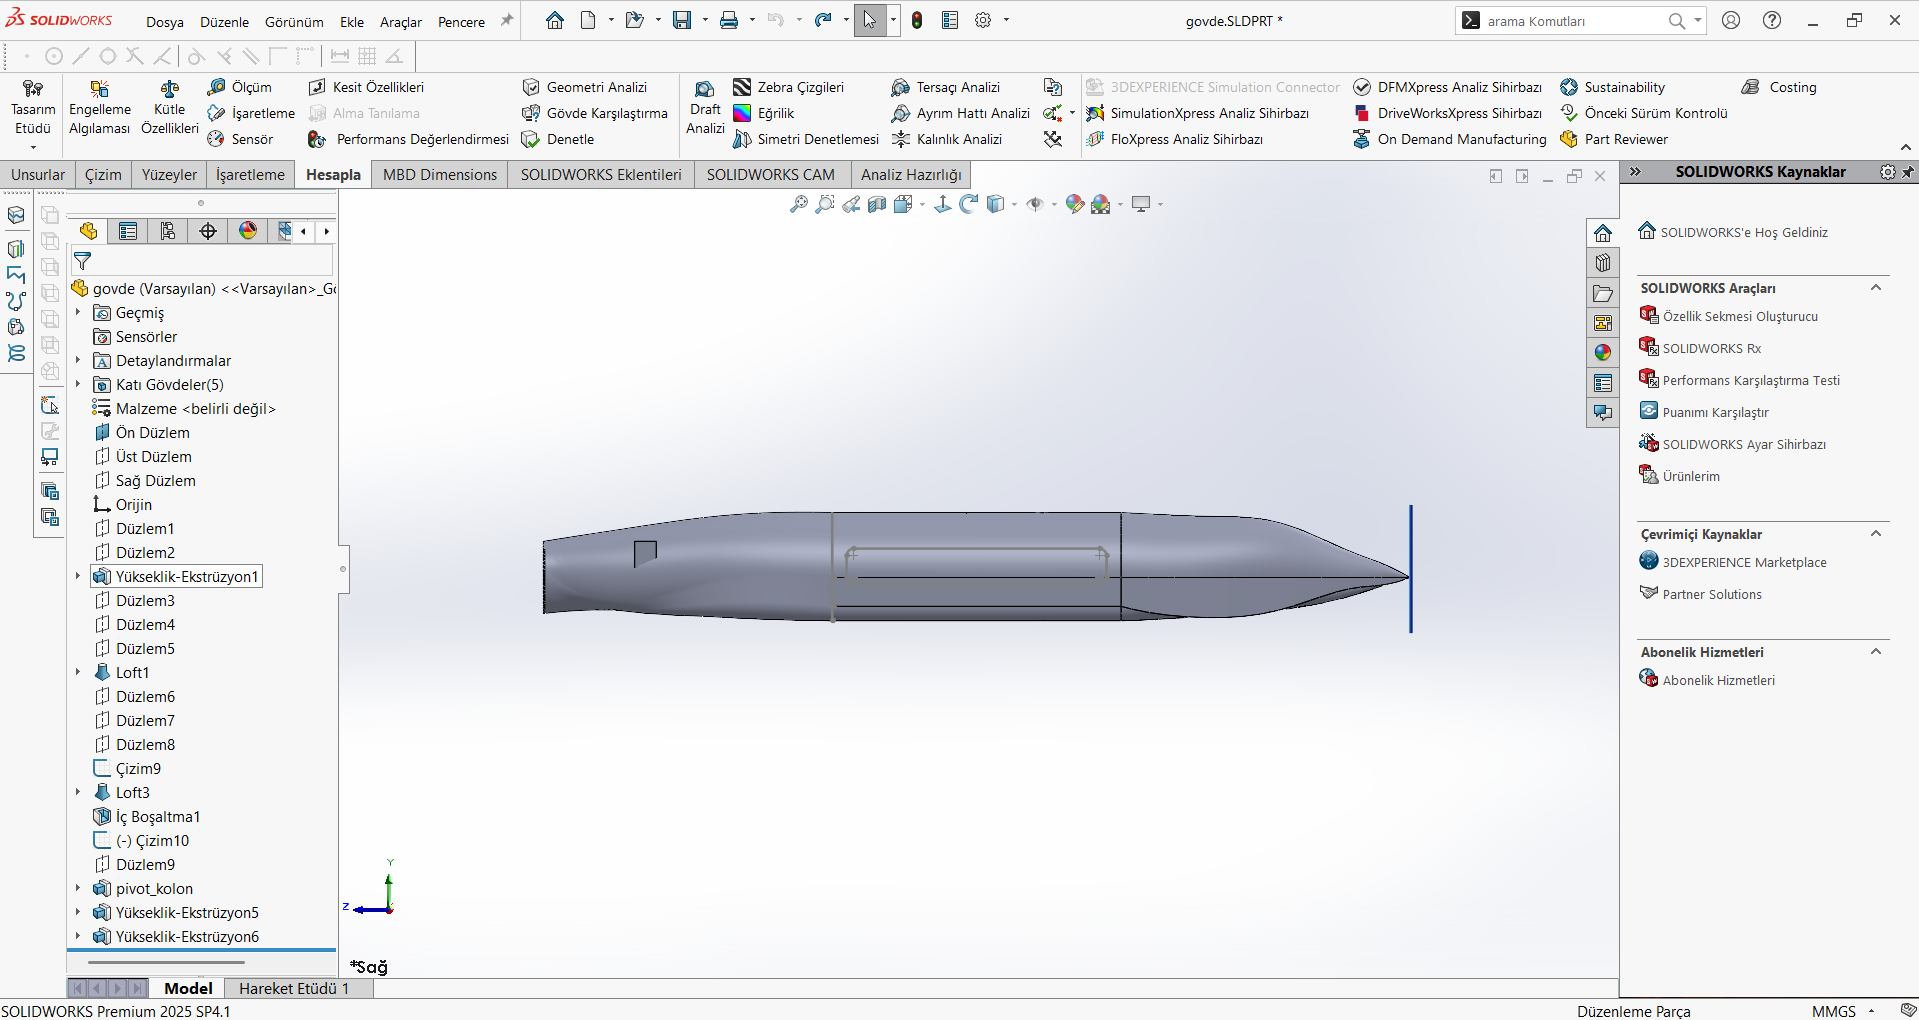Activate Draft Analizi
Viewport: 1919px width, 1020px height.
[705, 108]
